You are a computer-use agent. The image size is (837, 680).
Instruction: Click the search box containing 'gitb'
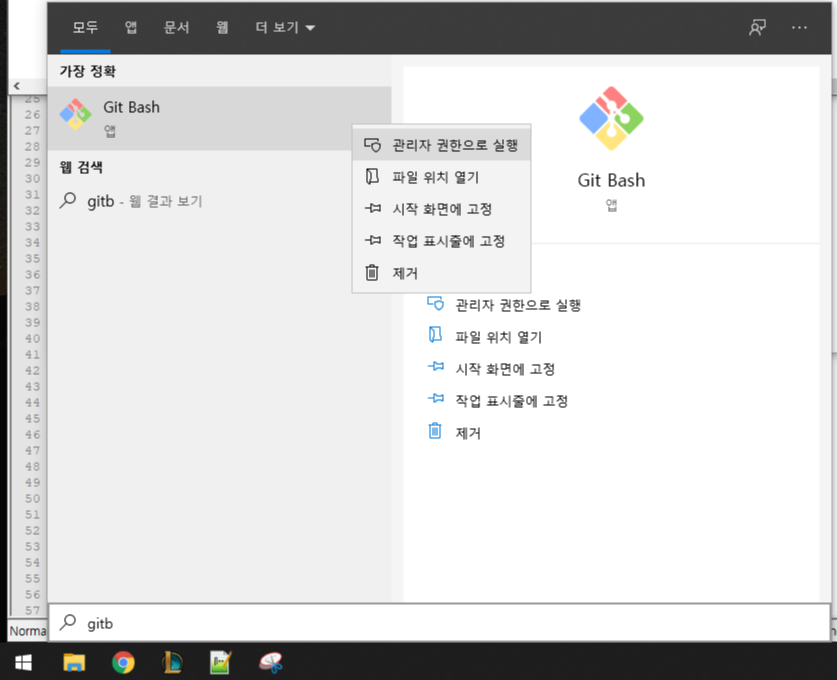[x=439, y=623]
